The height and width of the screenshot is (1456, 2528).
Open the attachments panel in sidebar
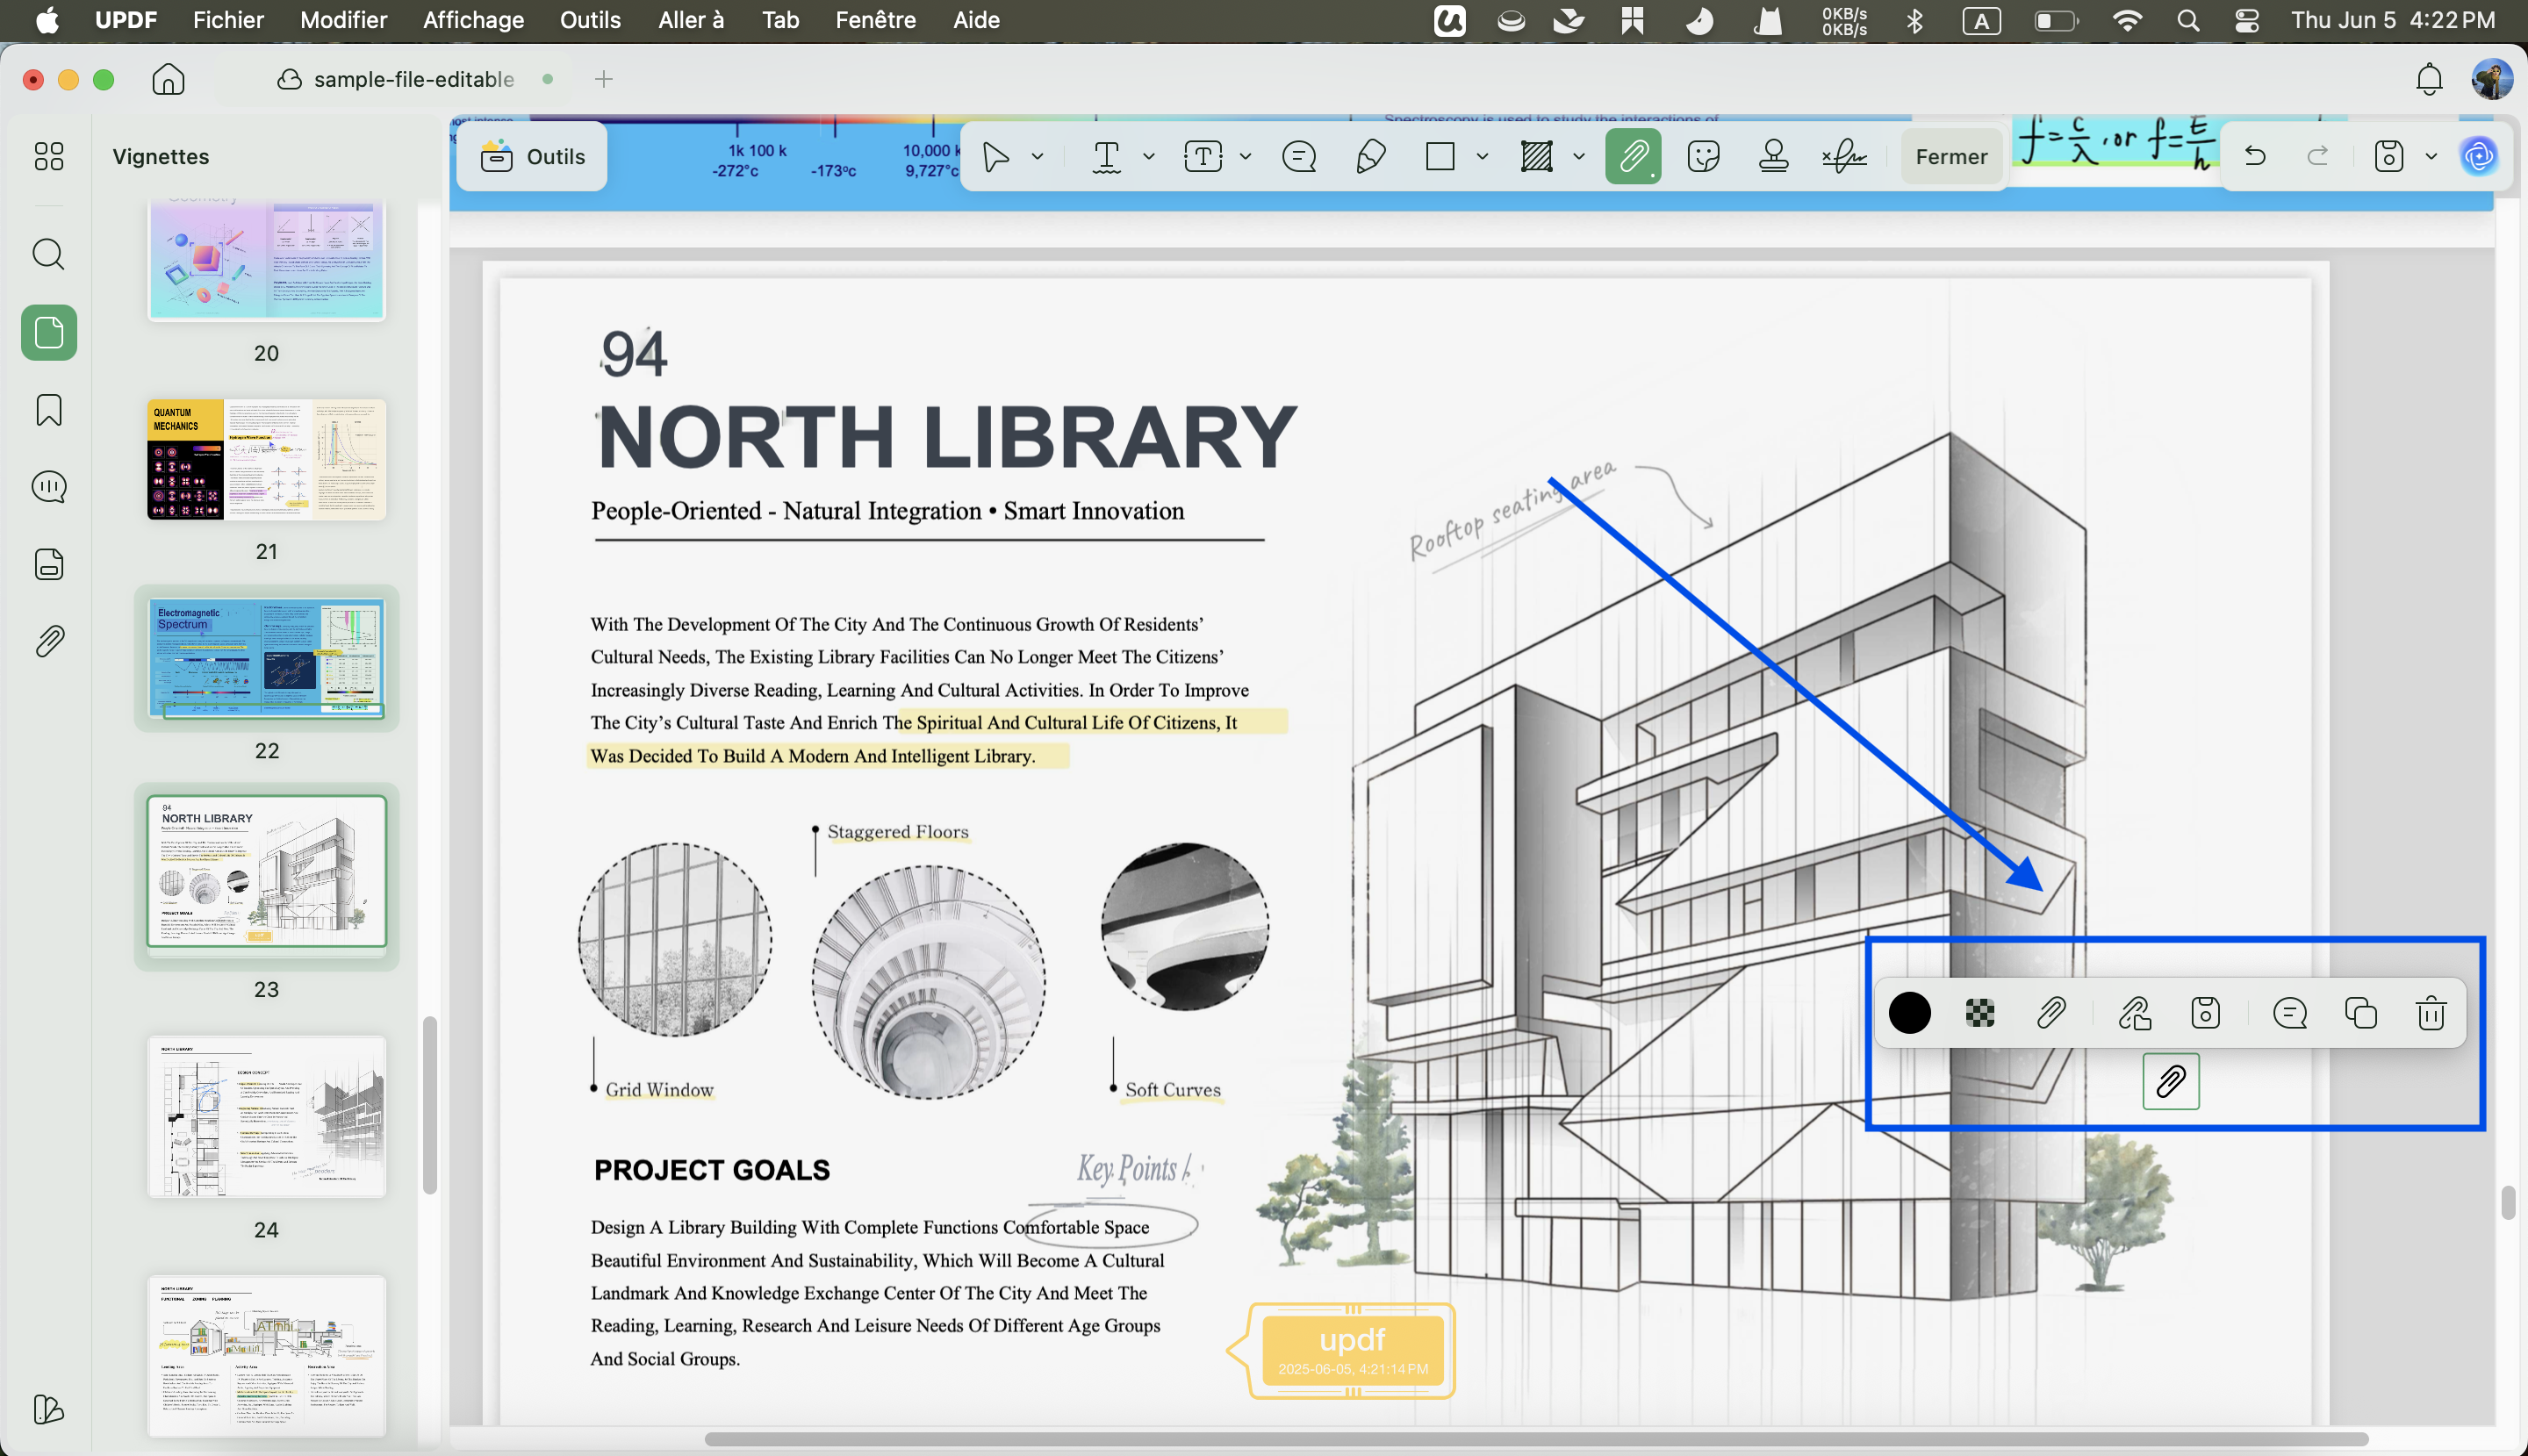(49, 641)
